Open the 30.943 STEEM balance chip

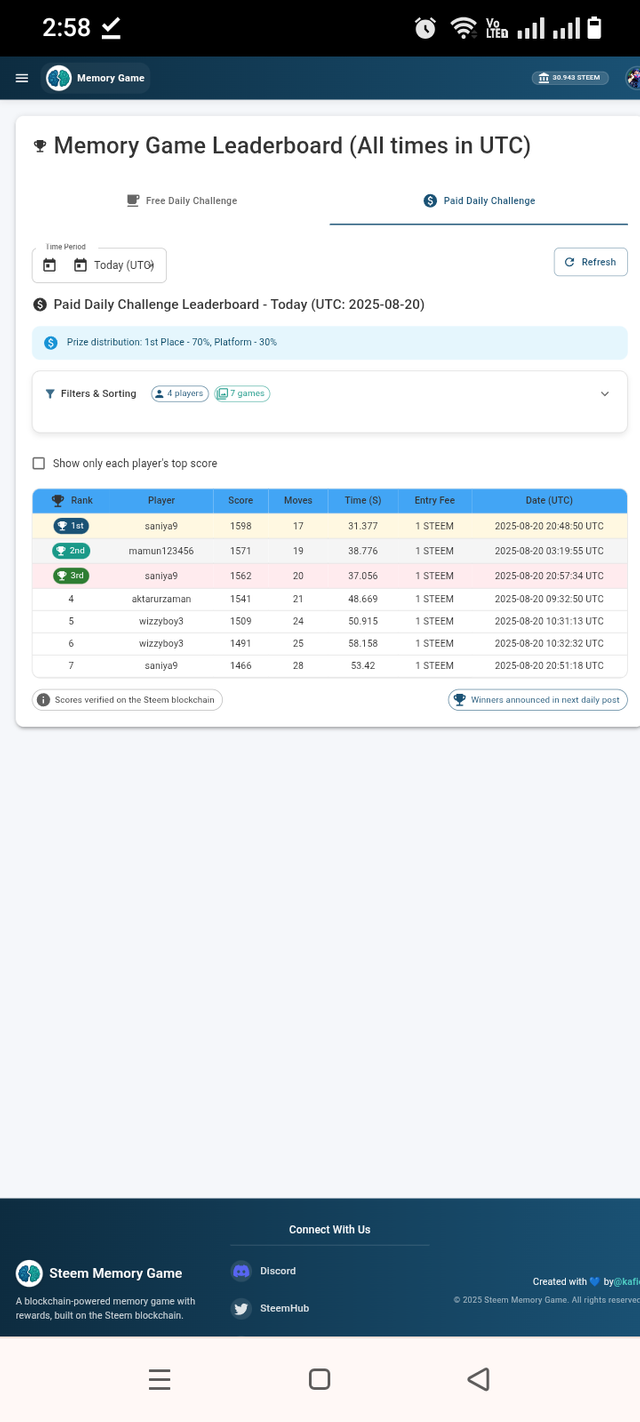[571, 78]
